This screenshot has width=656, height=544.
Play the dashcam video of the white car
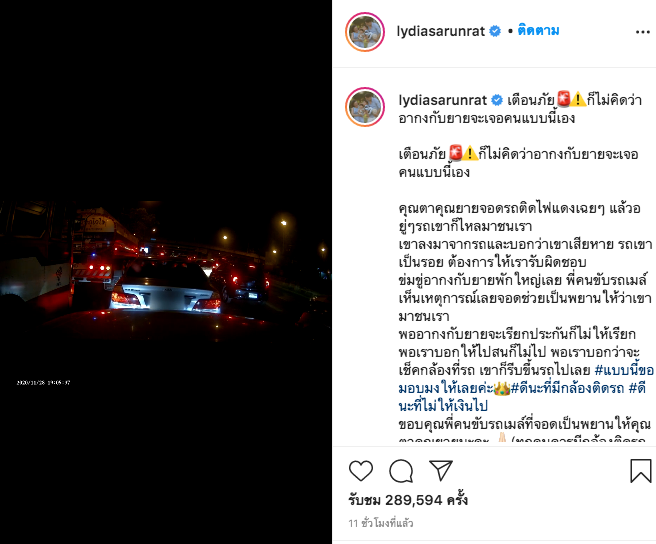pos(166,272)
